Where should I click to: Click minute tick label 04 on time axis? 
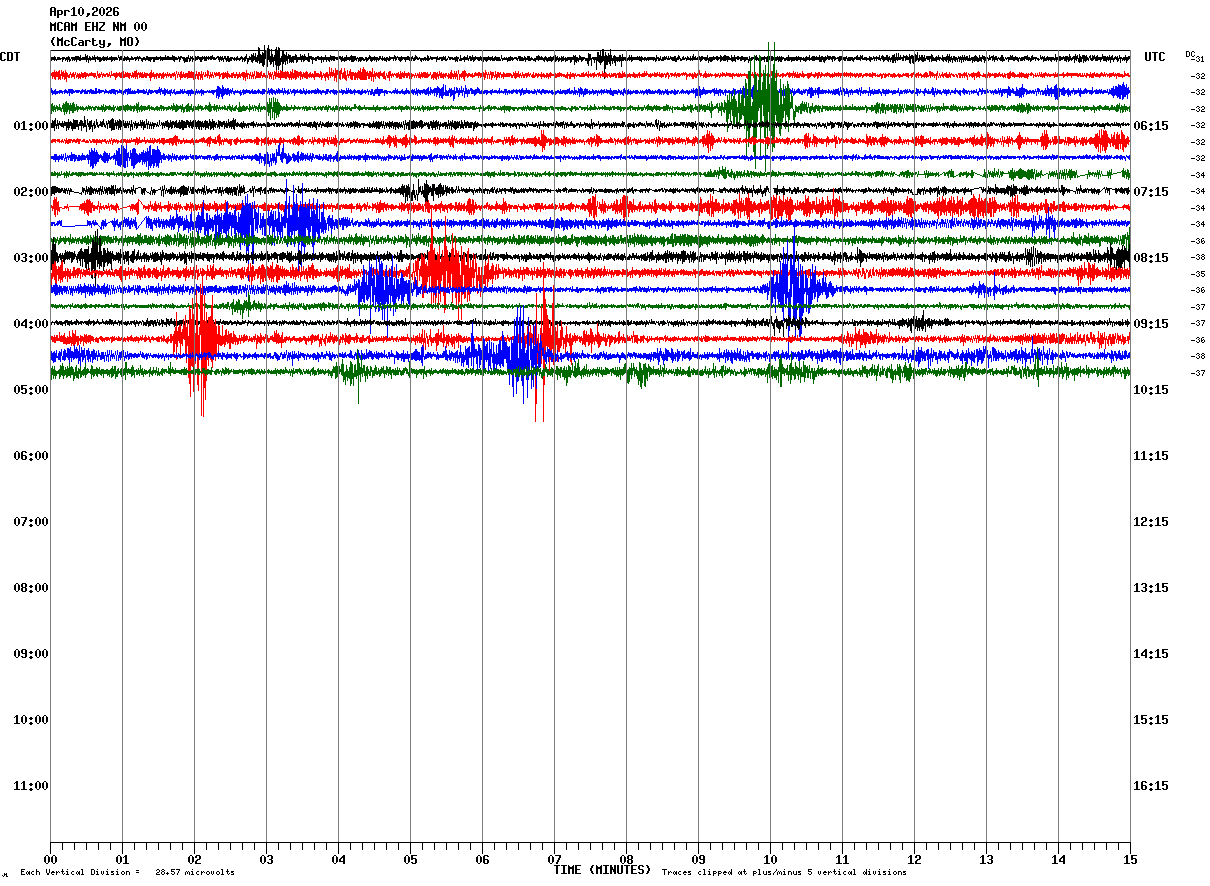click(338, 859)
